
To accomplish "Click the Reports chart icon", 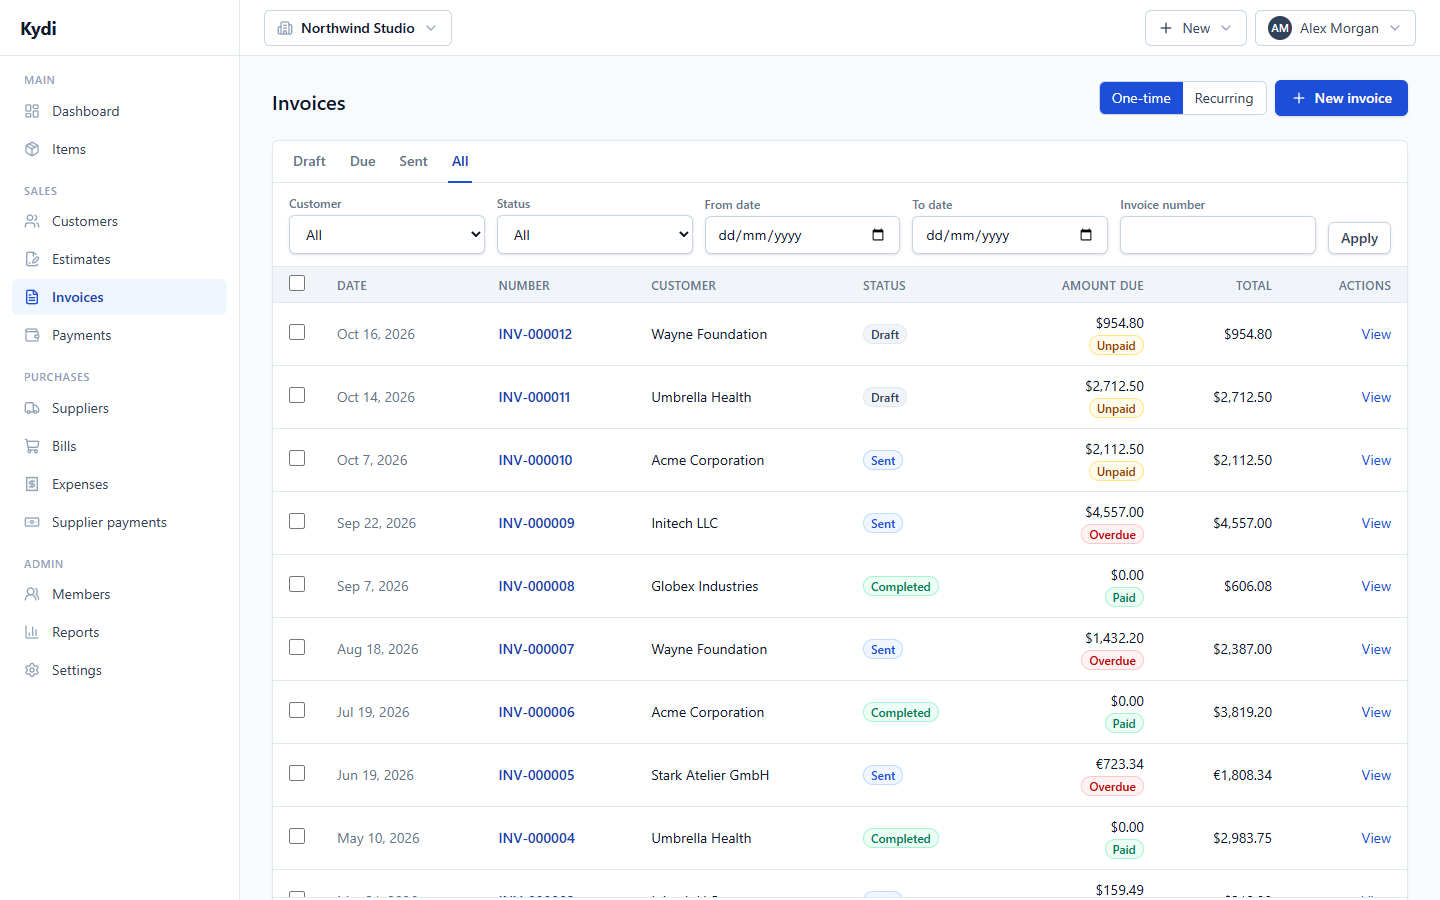I will [x=32, y=632].
